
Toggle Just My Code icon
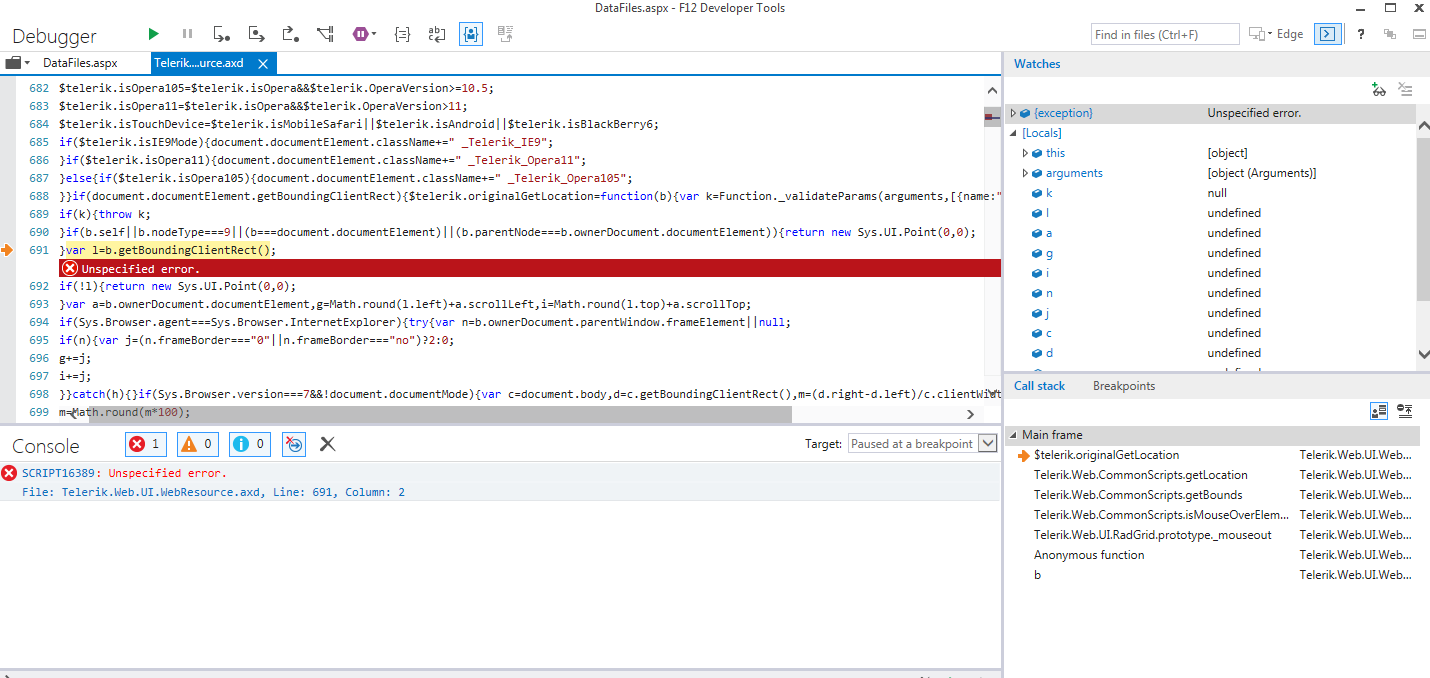point(471,34)
